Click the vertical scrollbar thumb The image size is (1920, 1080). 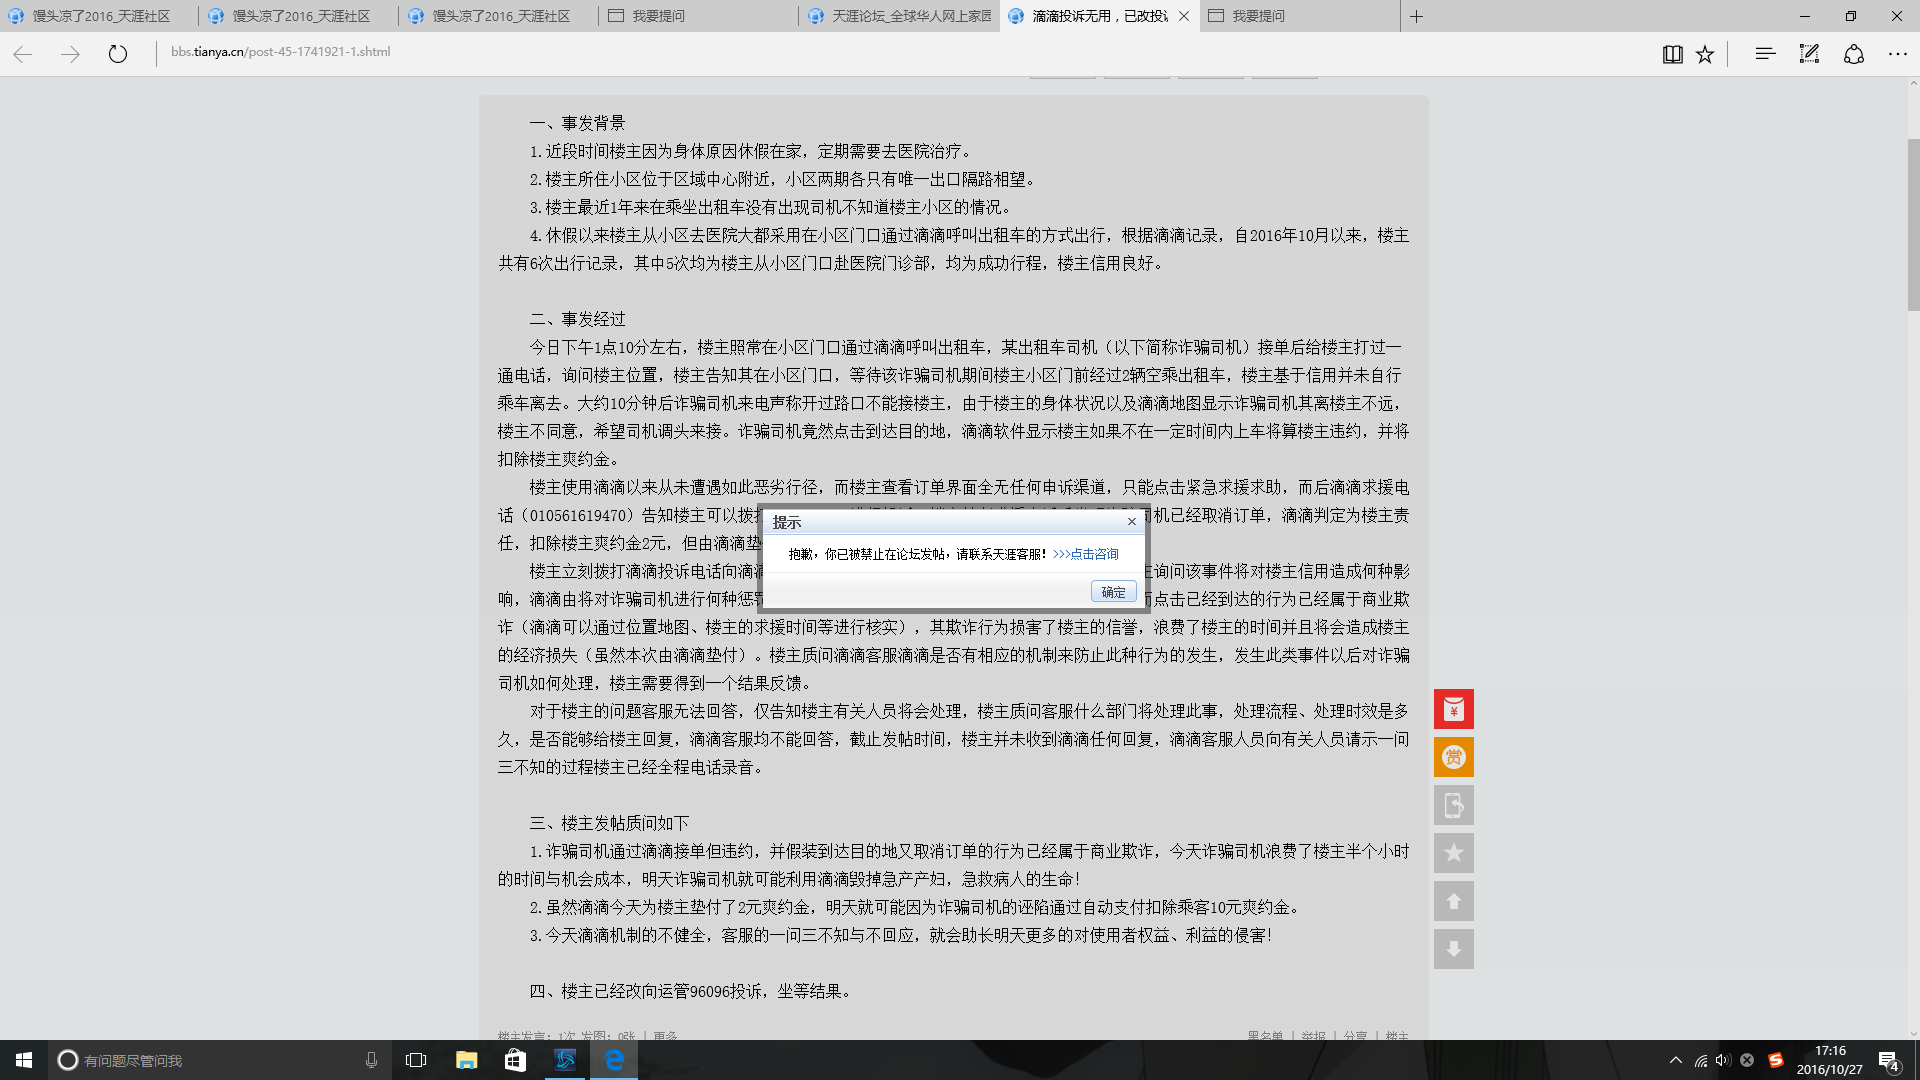(x=1913, y=225)
